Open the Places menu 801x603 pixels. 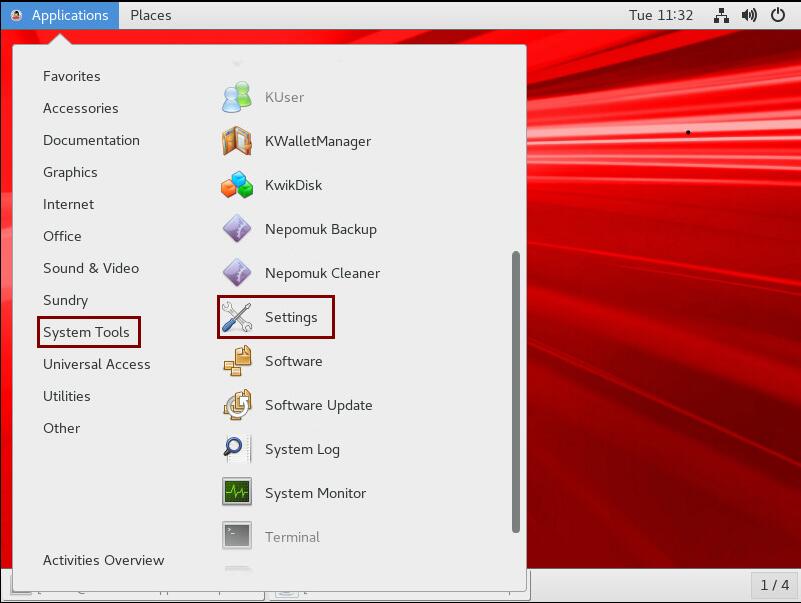150,15
